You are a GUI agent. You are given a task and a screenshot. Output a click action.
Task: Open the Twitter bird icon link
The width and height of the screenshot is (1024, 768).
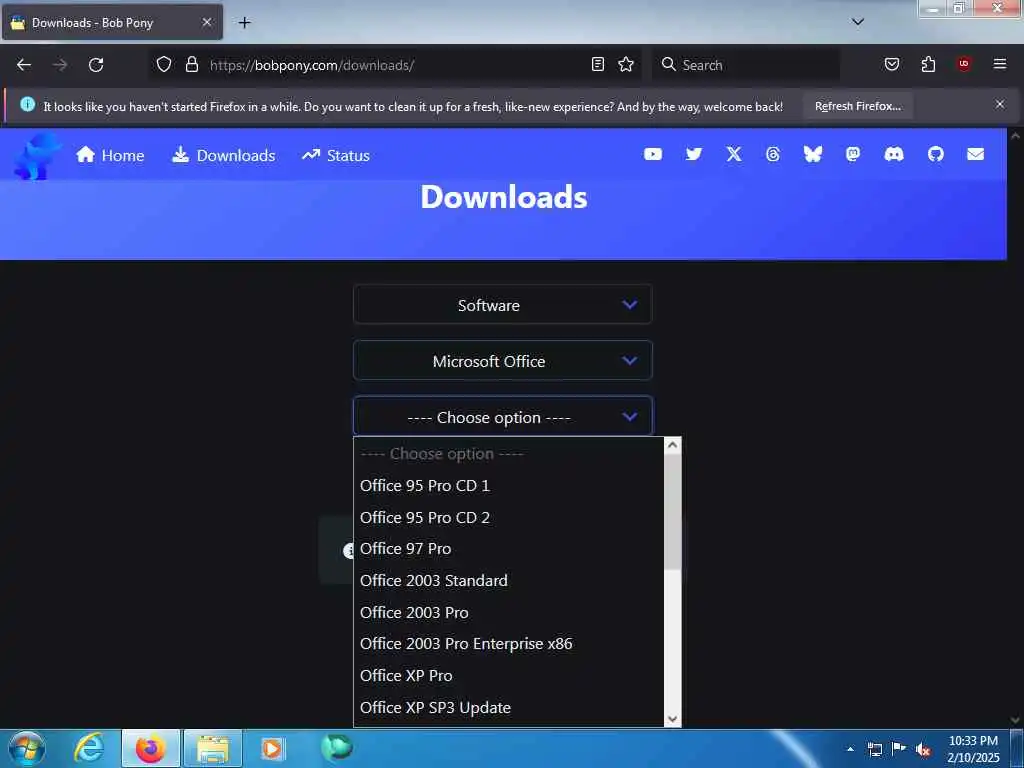pyautogui.click(x=694, y=154)
